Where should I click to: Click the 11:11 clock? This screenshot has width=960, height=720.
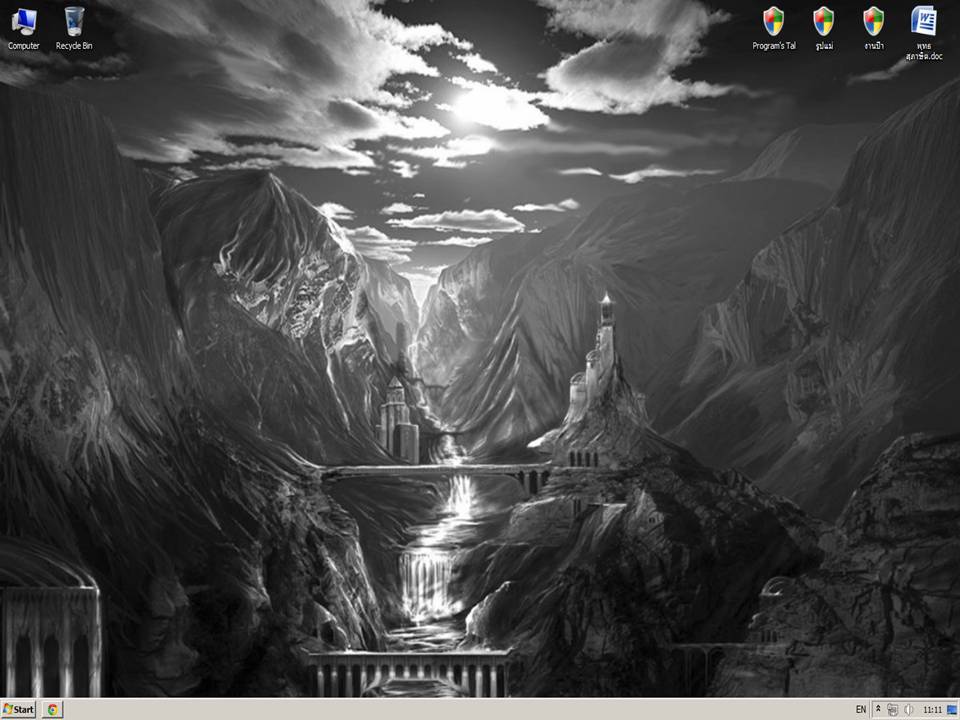pyautogui.click(x=932, y=710)
